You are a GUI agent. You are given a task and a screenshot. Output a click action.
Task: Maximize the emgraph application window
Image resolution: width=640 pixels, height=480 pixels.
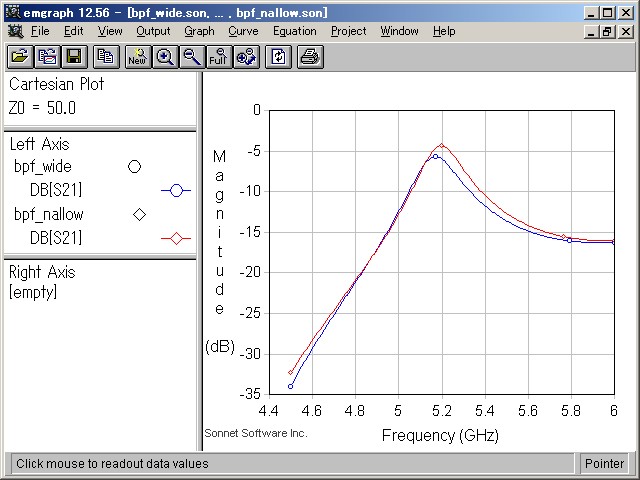pos(607,13)
